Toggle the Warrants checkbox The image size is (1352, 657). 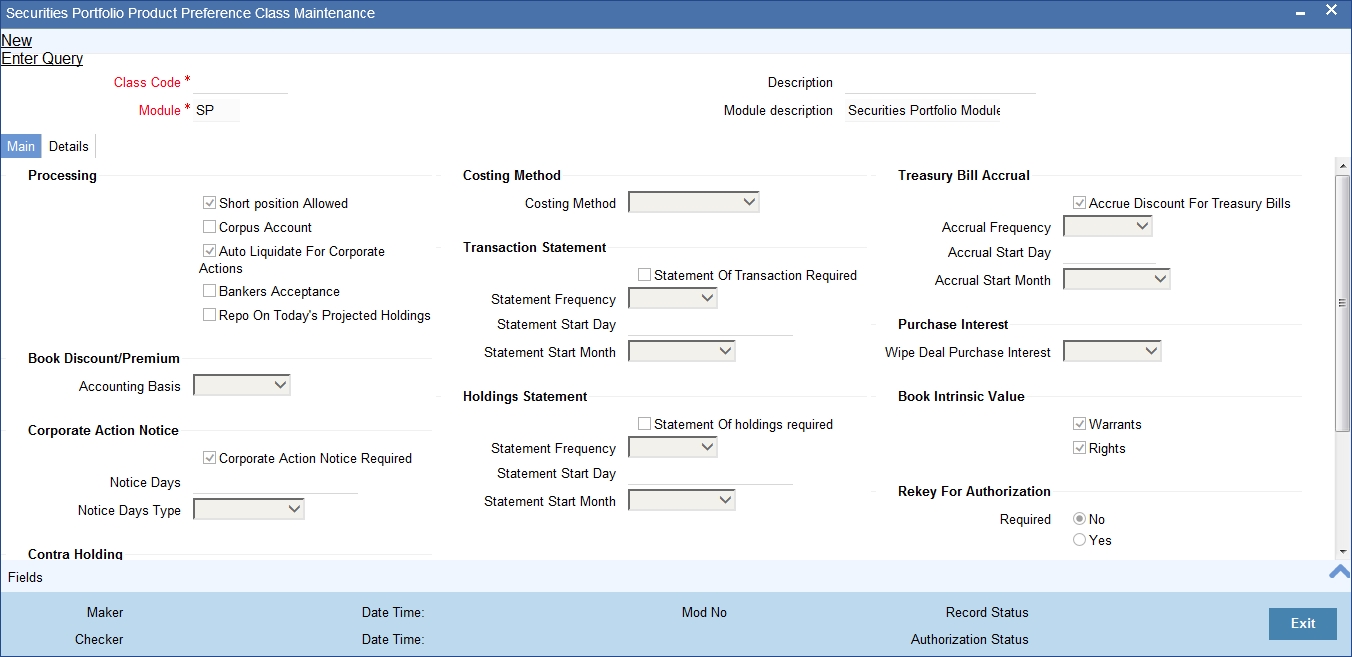click(1079, 424)
